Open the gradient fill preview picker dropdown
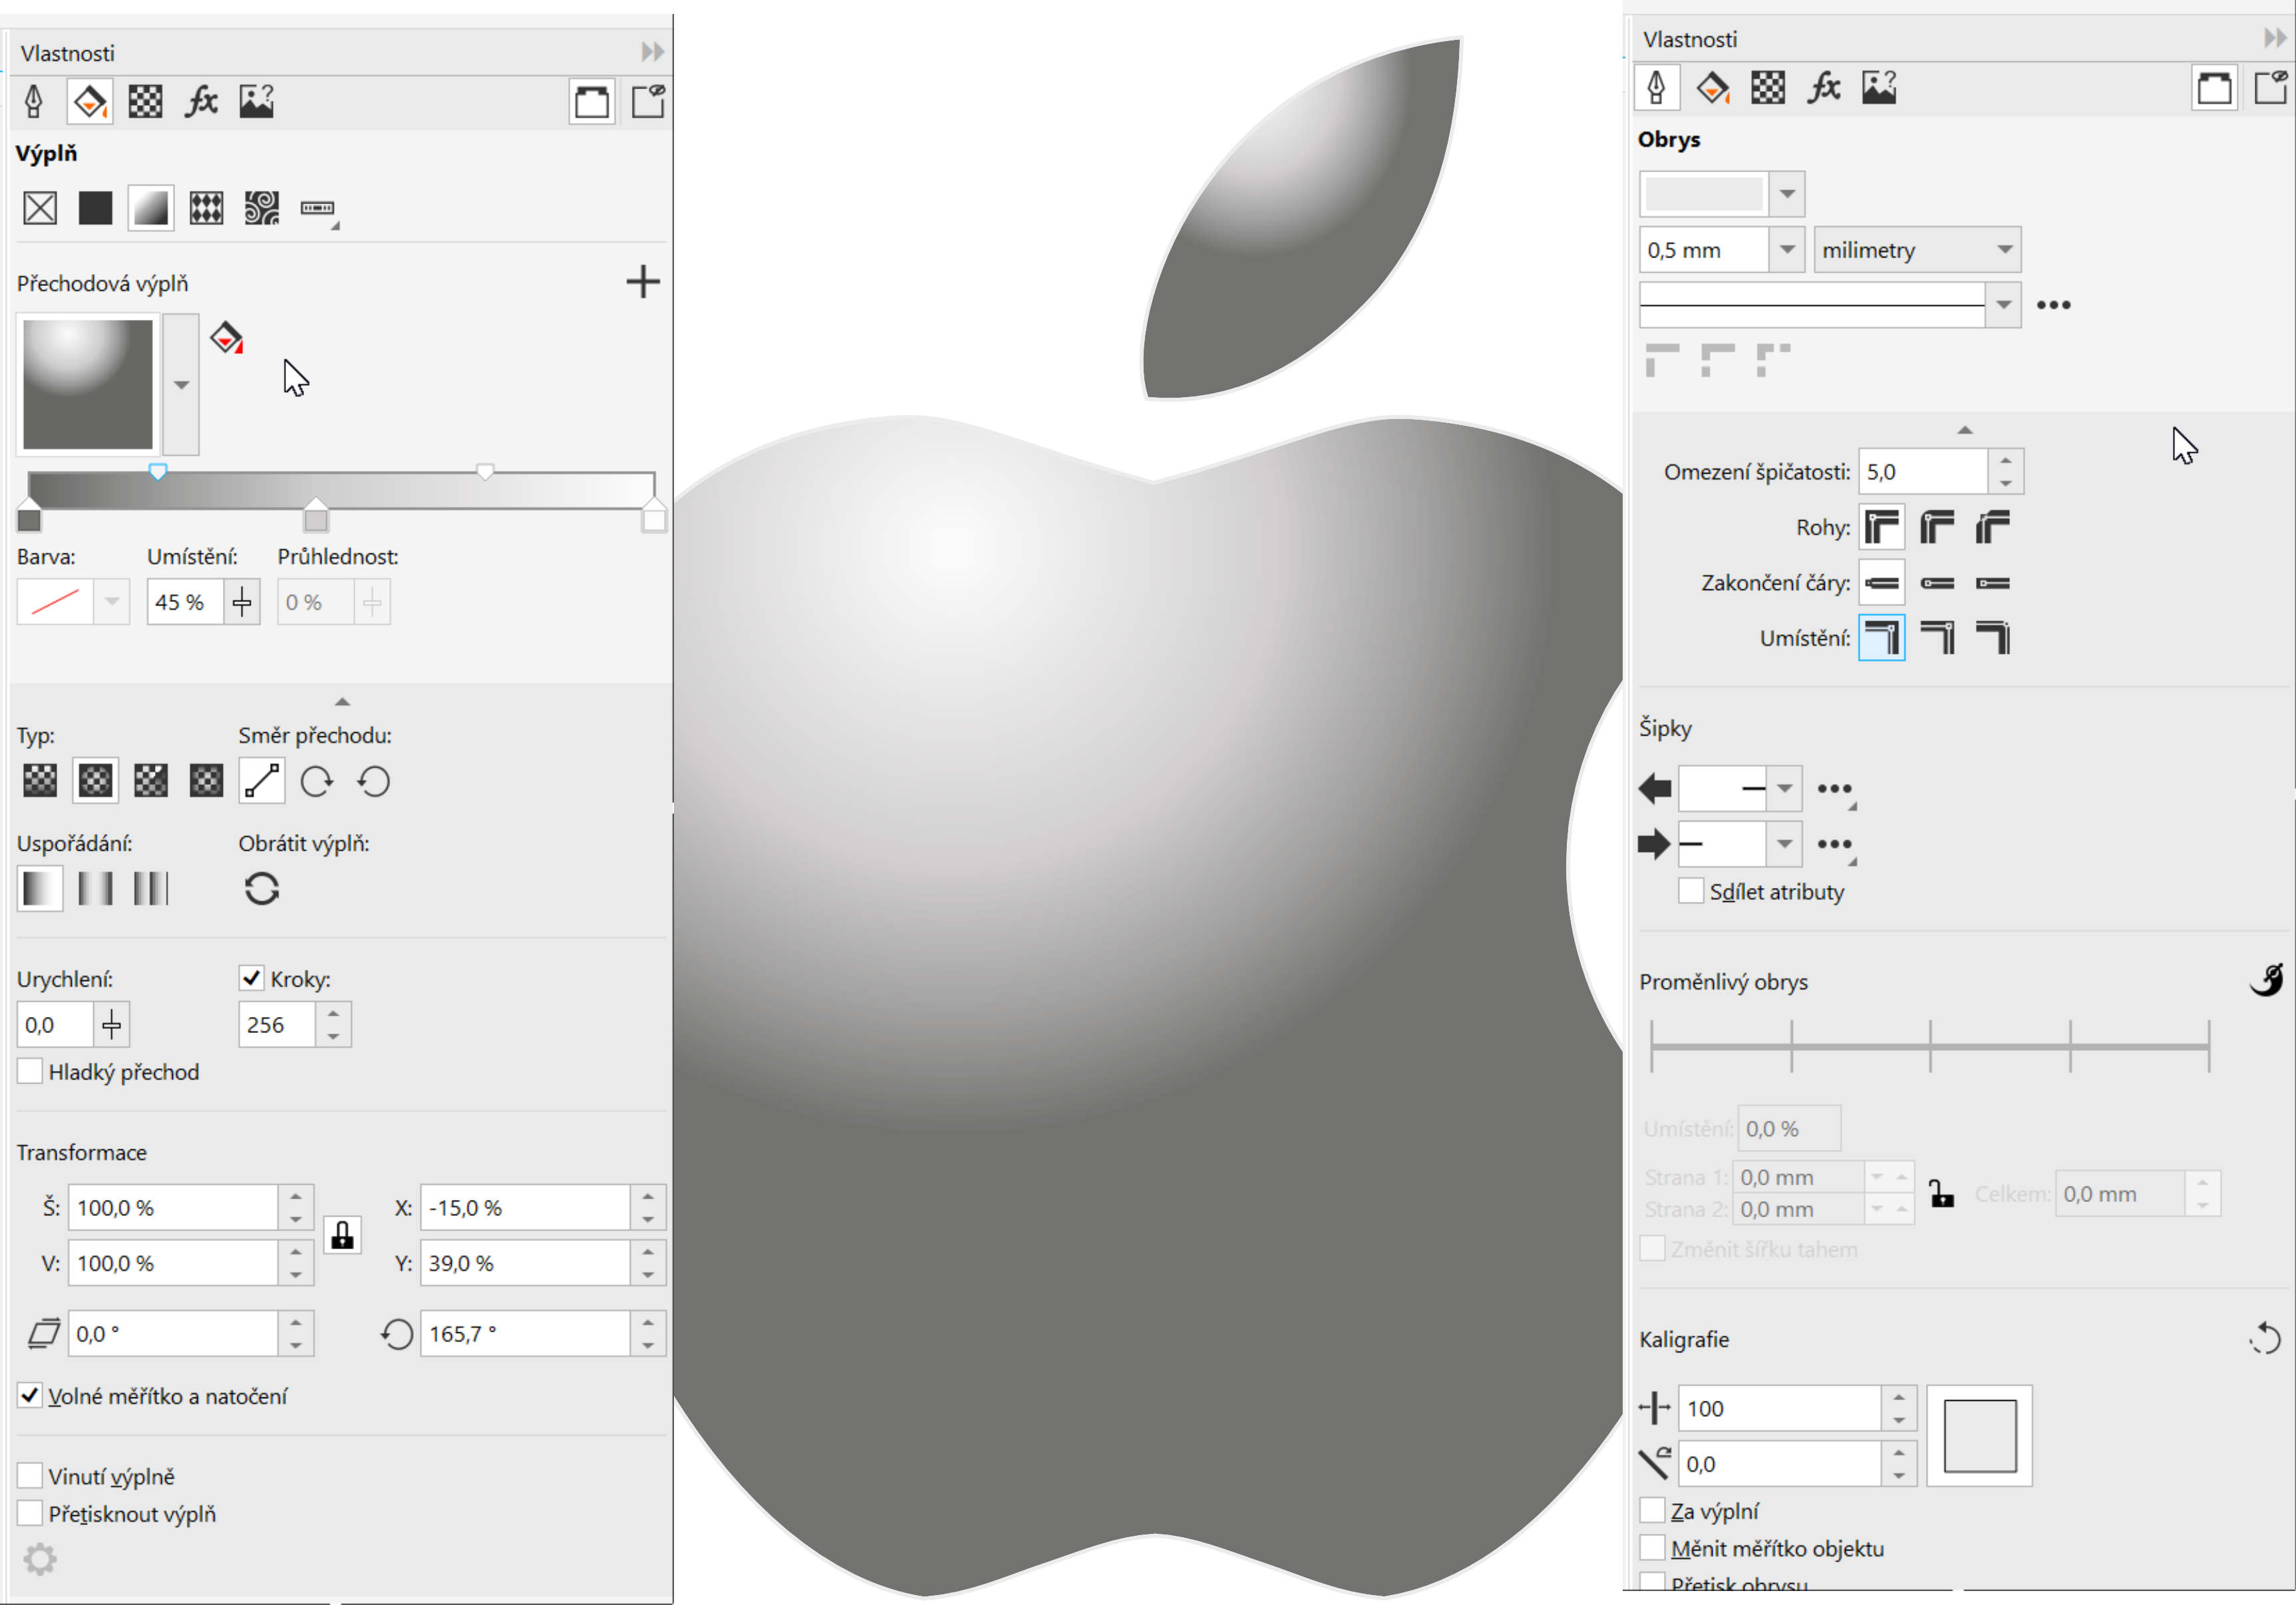The width and height of the screenshot is (2296, 1605). [181, 385]
